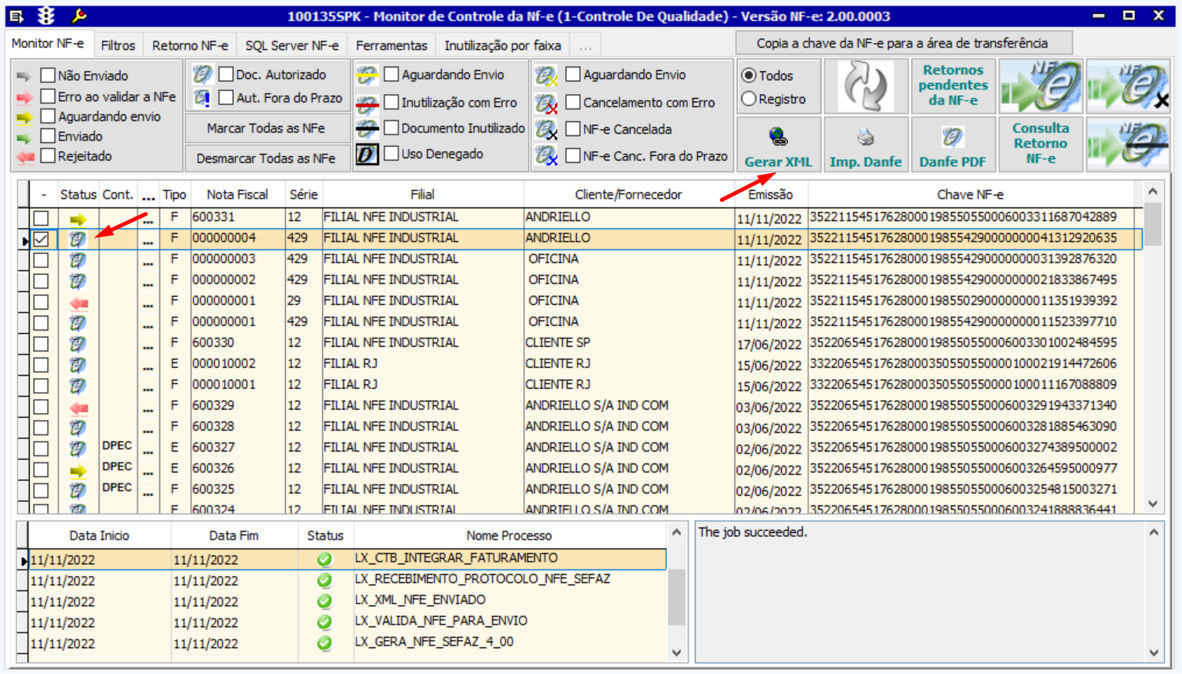
Task: Click Copia a chave da NF-e button
Action: click(903, 43)
